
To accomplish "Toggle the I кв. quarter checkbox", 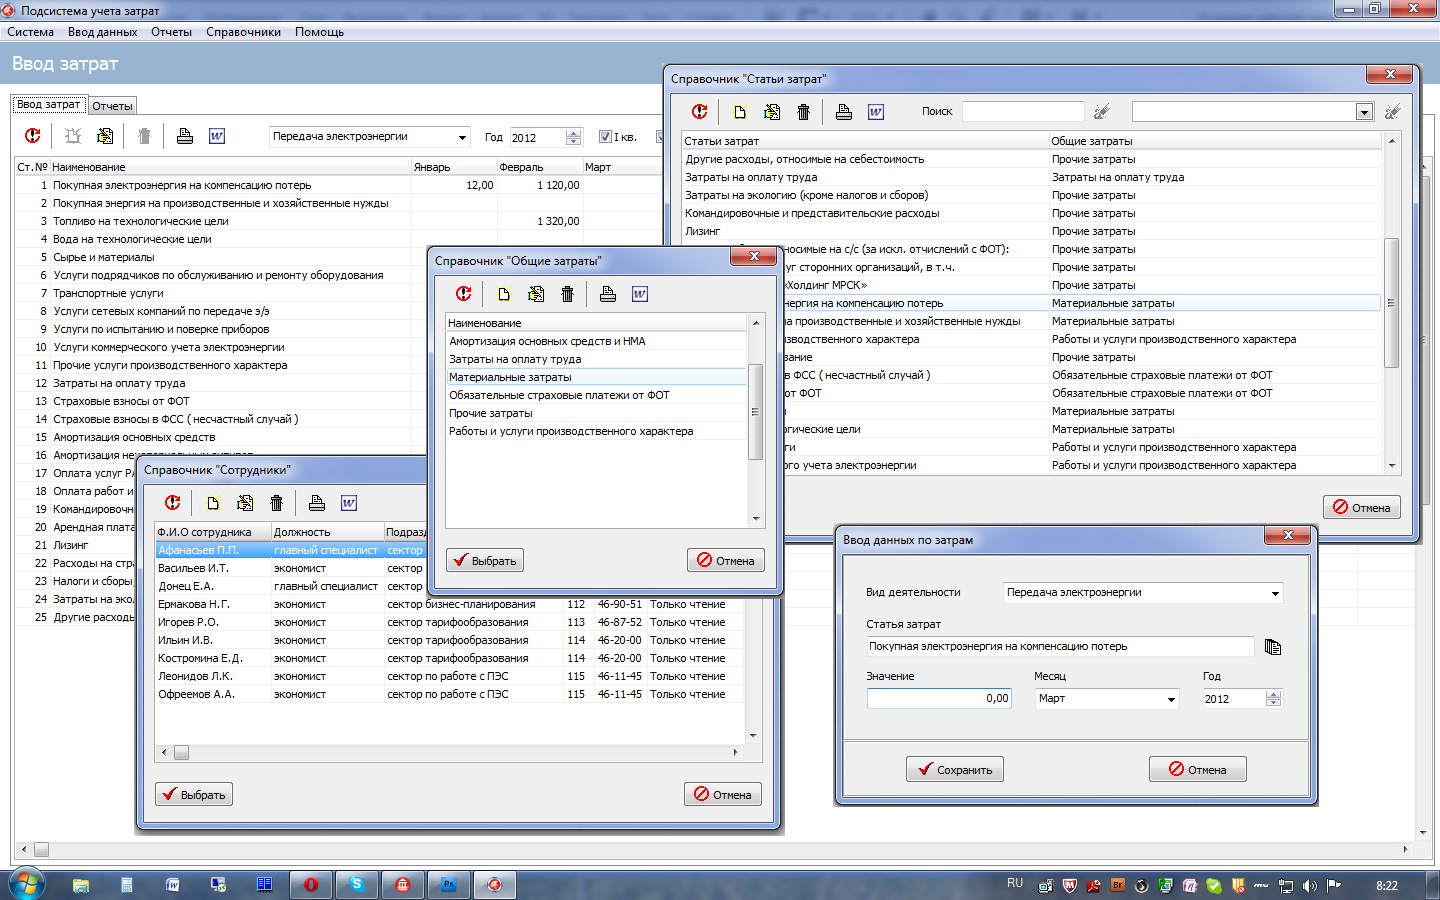I will click(x=605, y=137).
